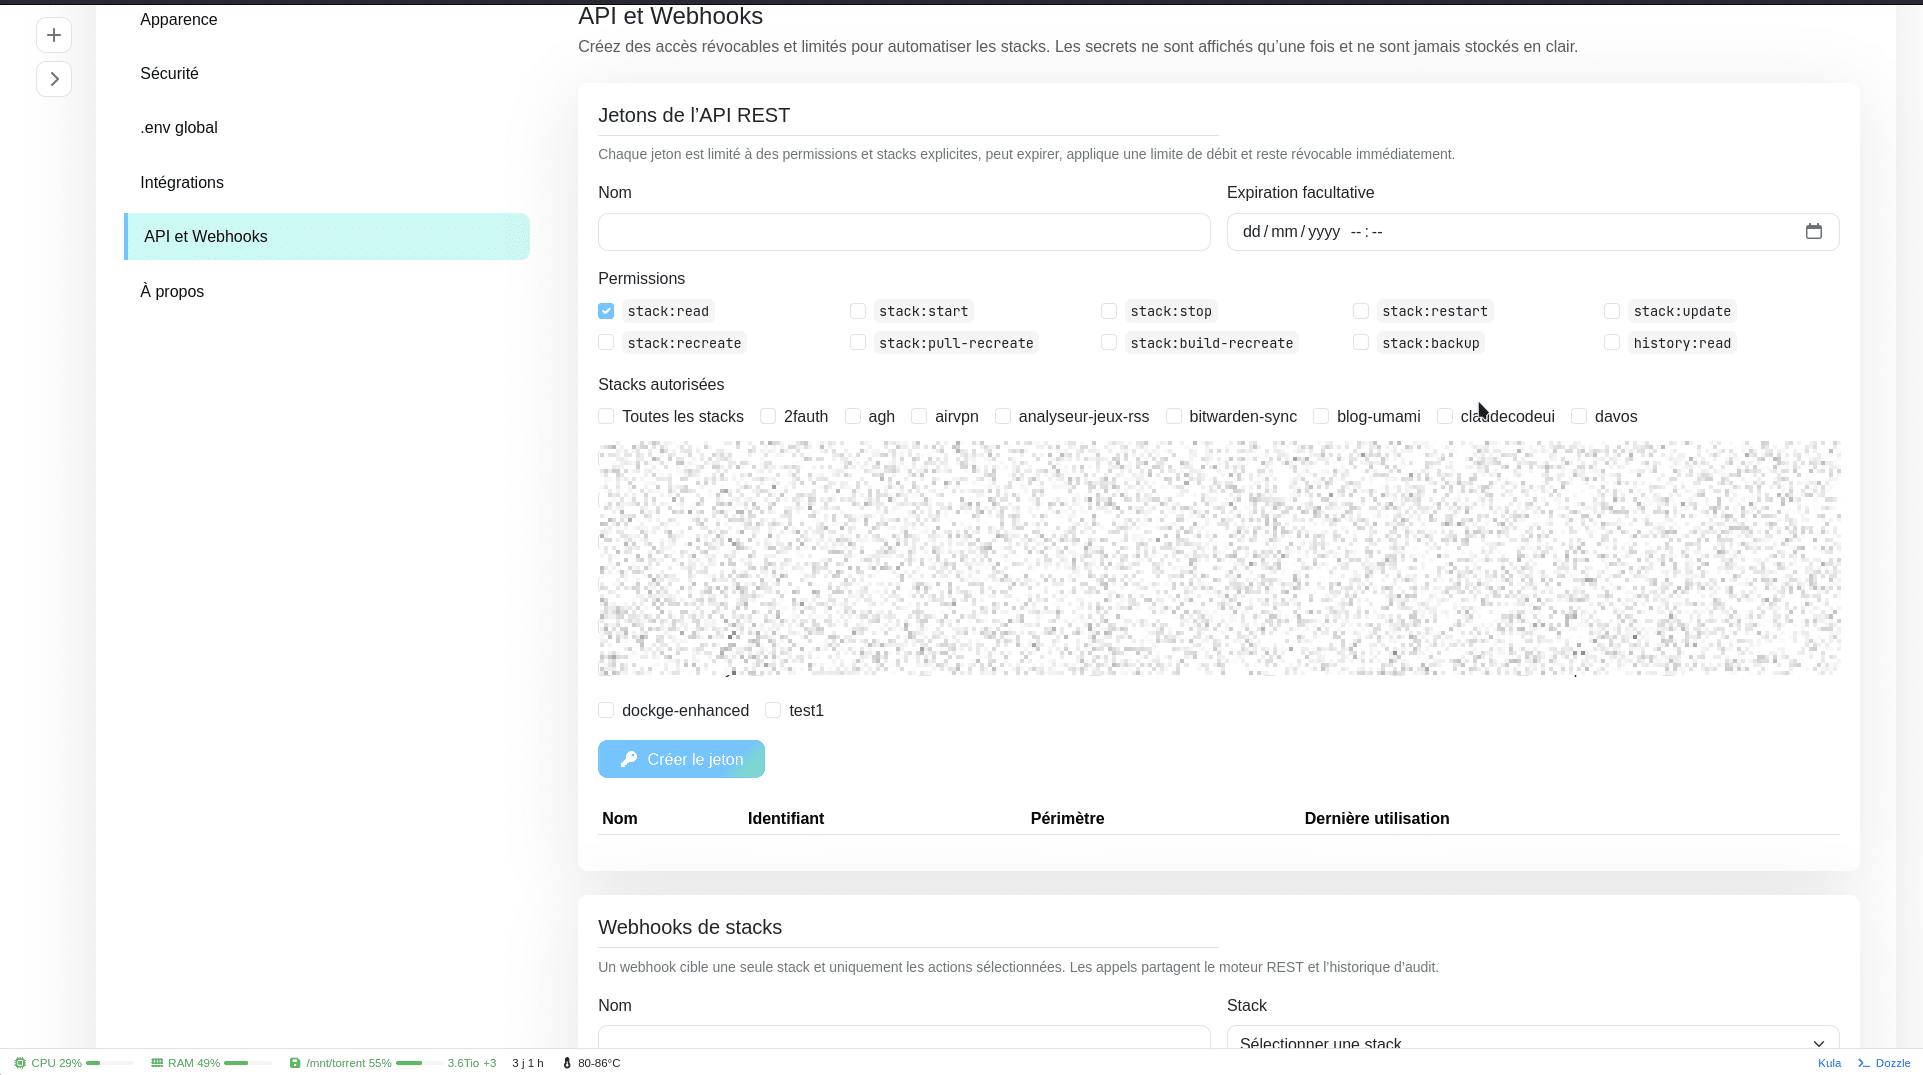The image size is (1923, 1075).
Task: Select API et Webhooks section
Action: coord(327,237)
